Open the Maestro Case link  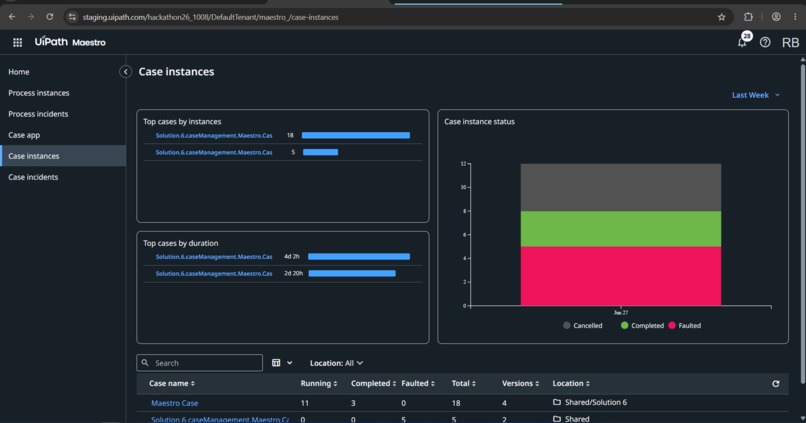174,403
